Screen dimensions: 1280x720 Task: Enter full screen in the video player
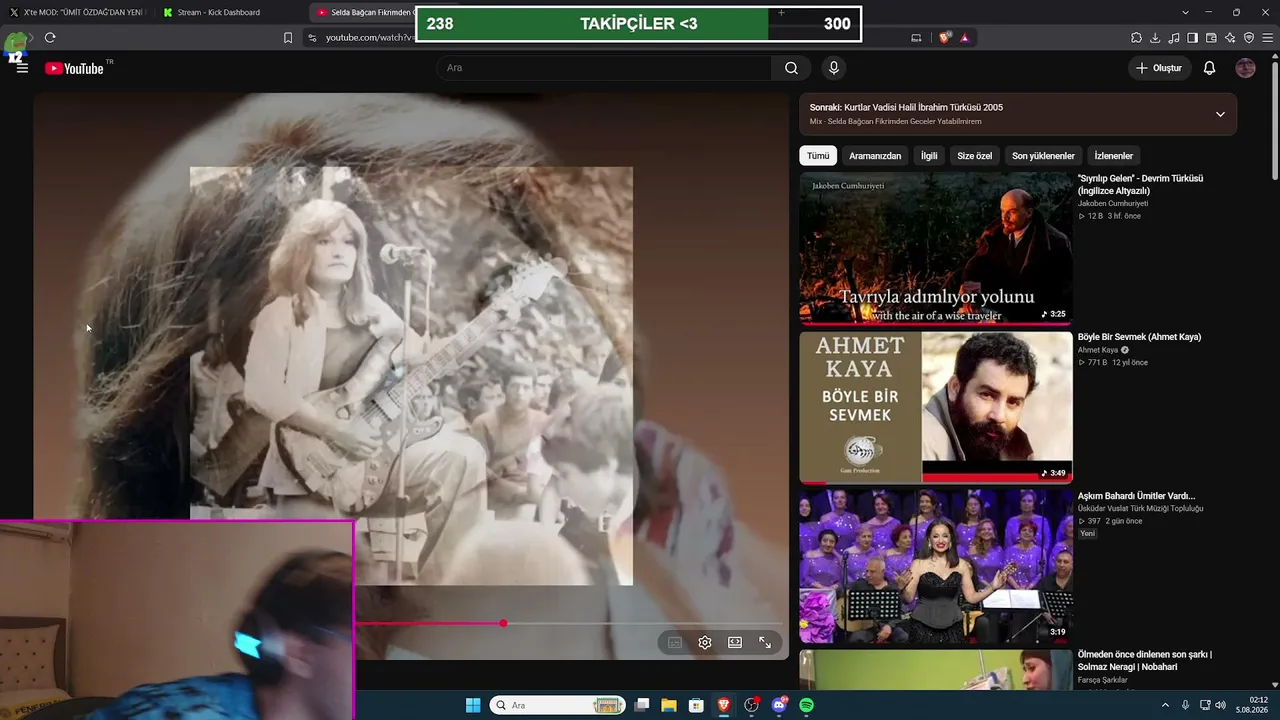[765, 643]
